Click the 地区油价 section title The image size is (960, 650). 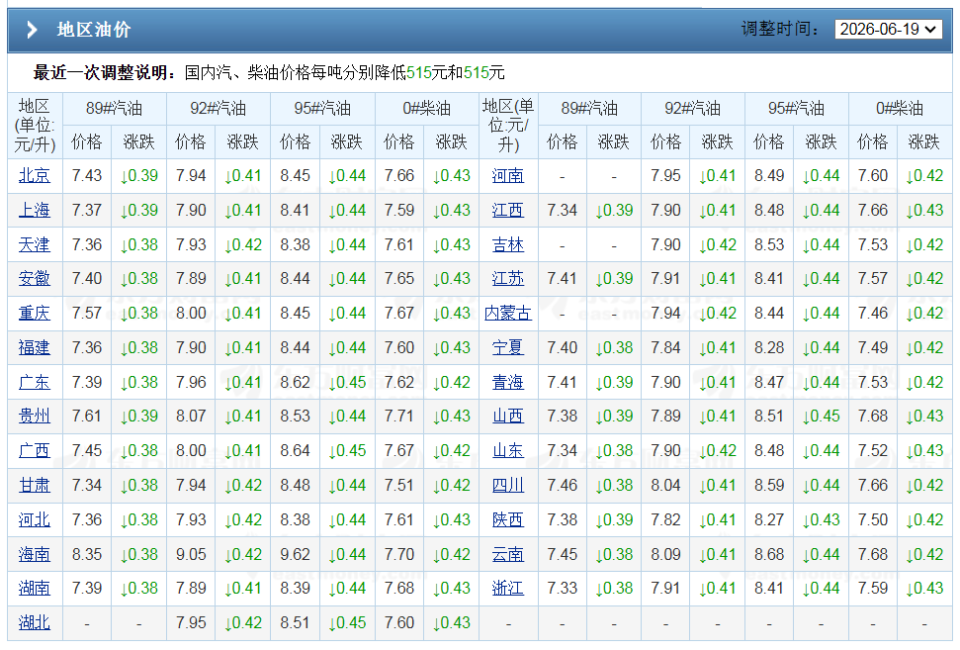click(x=94, y=29)
